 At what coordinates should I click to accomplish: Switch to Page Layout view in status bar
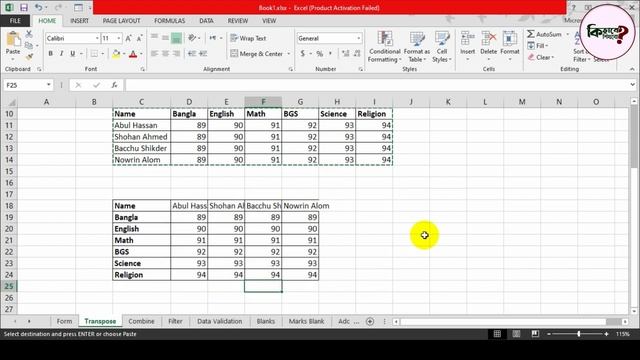coord(516,334)
